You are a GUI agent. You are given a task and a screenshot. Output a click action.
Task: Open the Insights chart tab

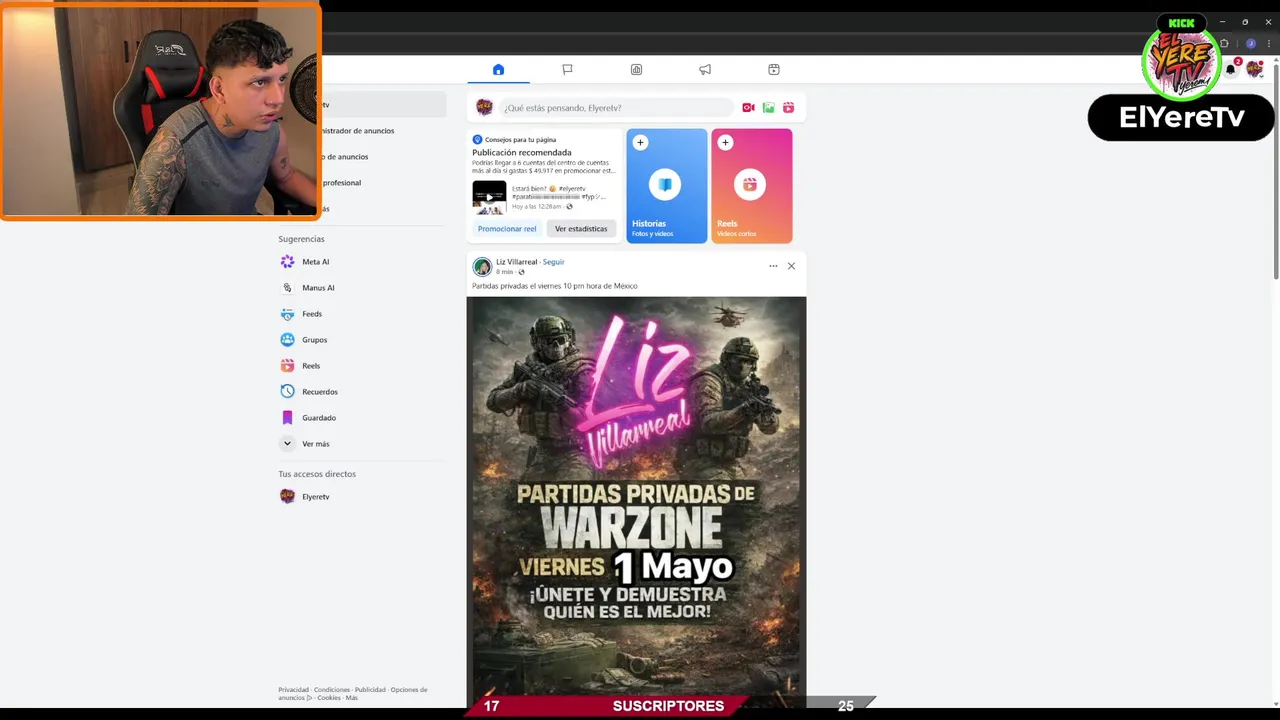click(636, 69)
